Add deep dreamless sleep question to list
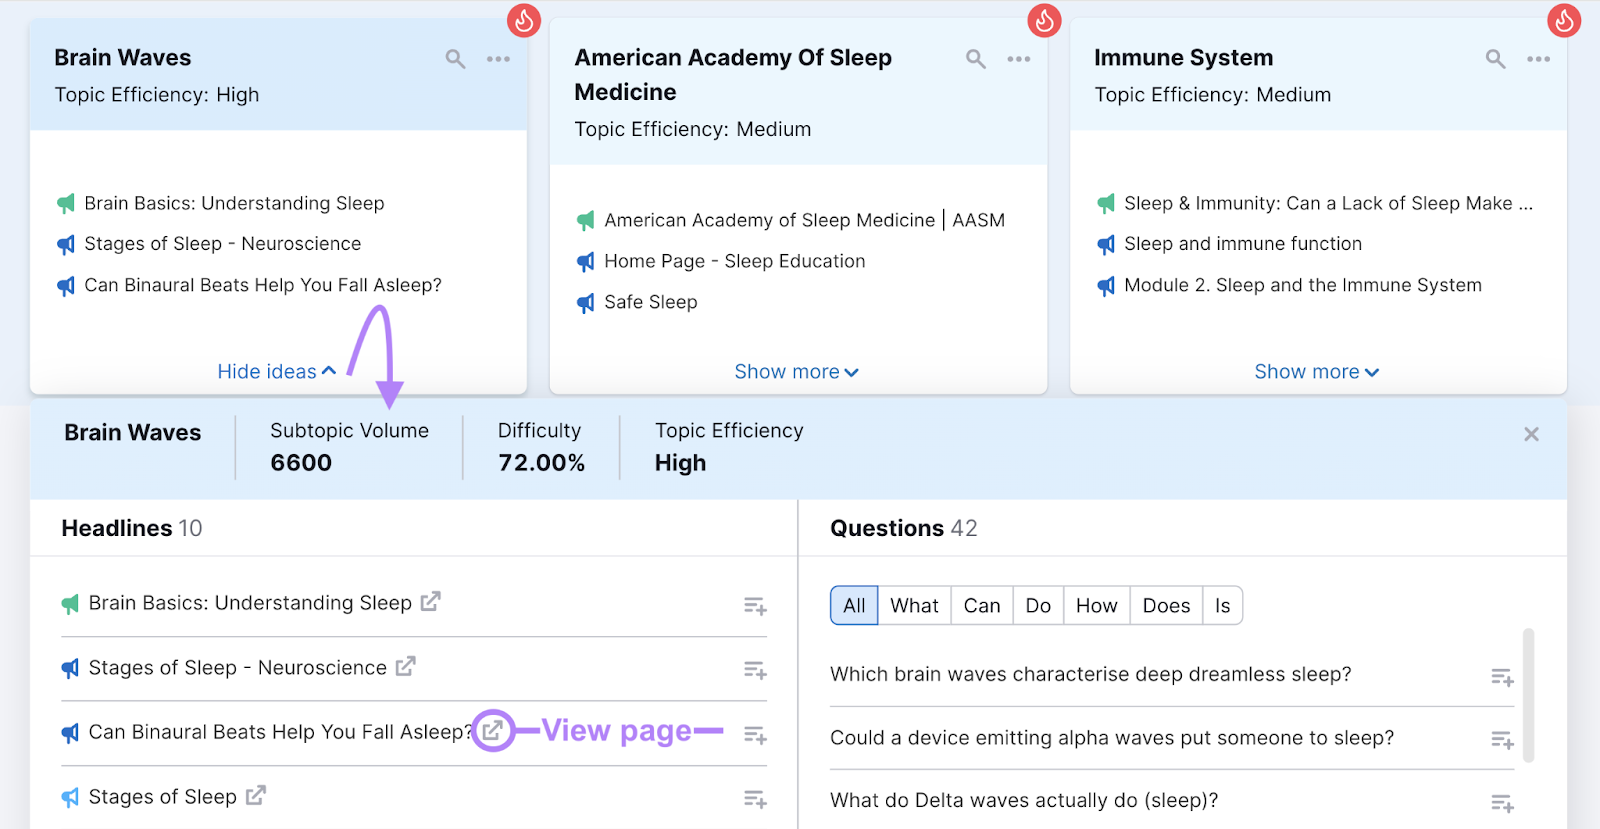The width and height of the screenshot is (1600, 829). (1502, 677)
